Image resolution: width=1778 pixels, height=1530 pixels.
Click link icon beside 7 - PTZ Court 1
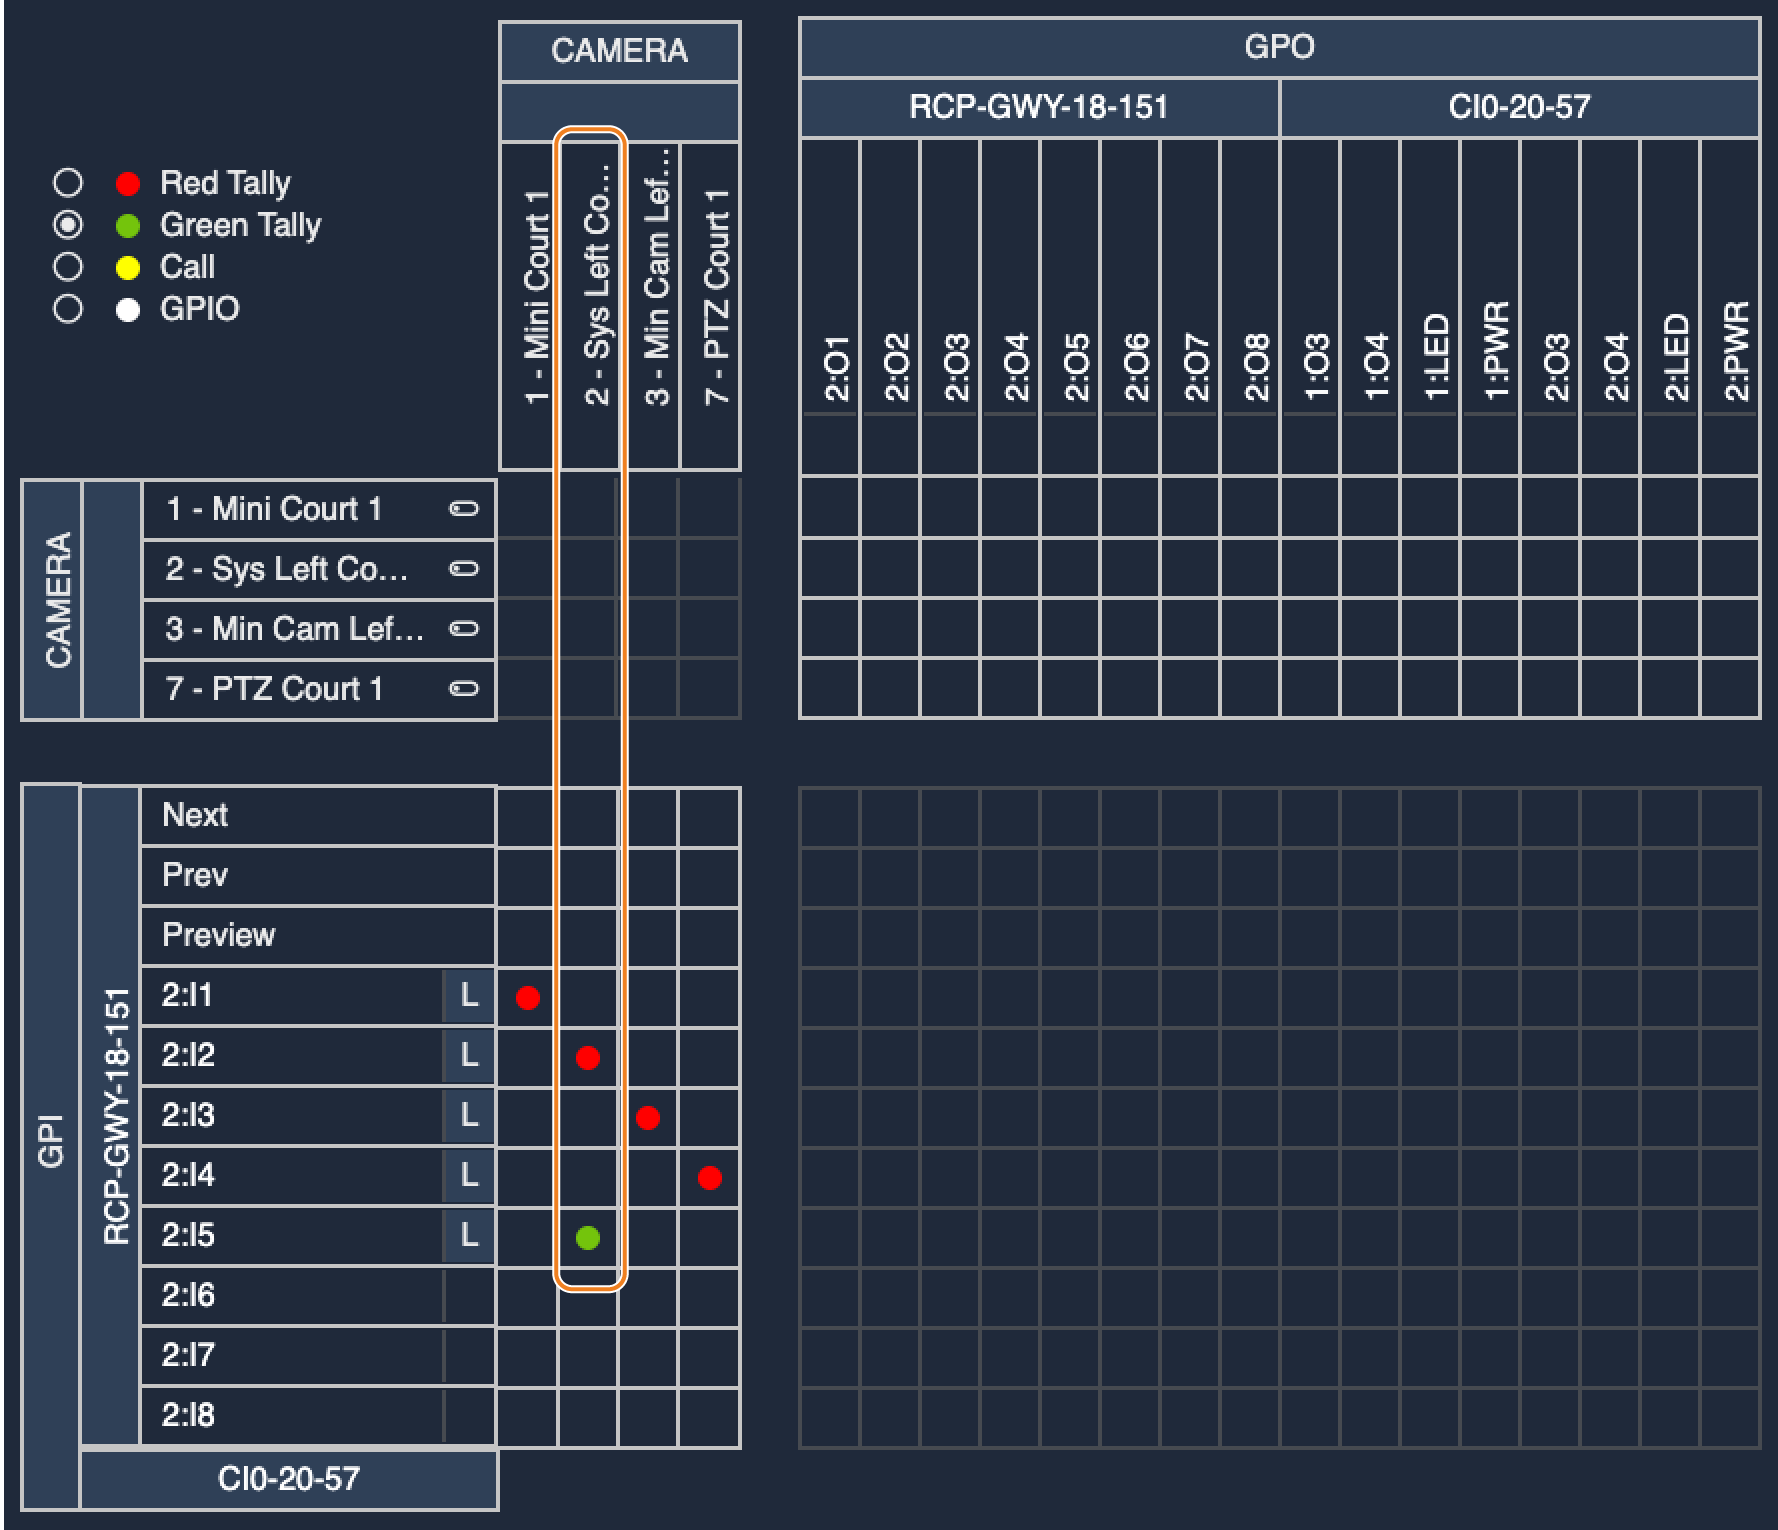(x=463, y=689)
